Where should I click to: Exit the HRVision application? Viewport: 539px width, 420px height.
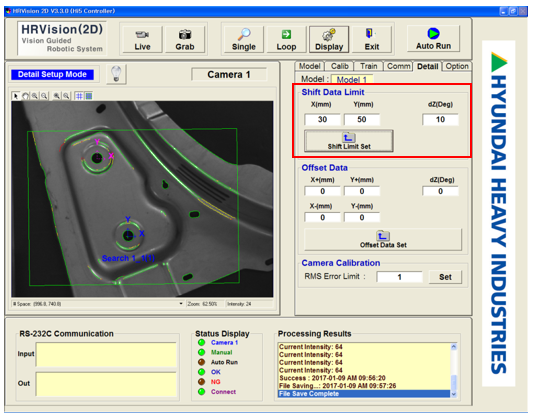coord(372,40)
